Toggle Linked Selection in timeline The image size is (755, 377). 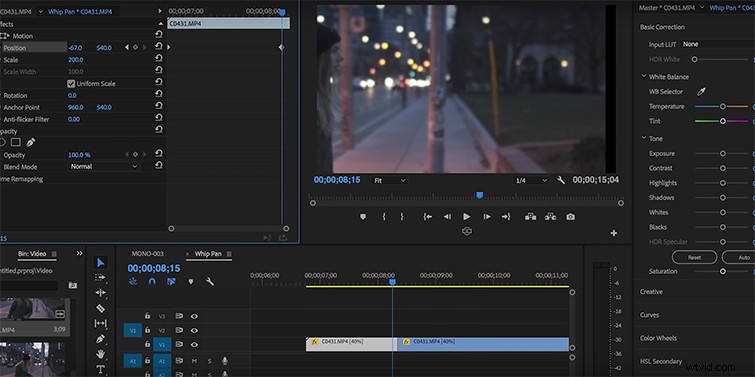pyautogui.click(x=171, y=282)
